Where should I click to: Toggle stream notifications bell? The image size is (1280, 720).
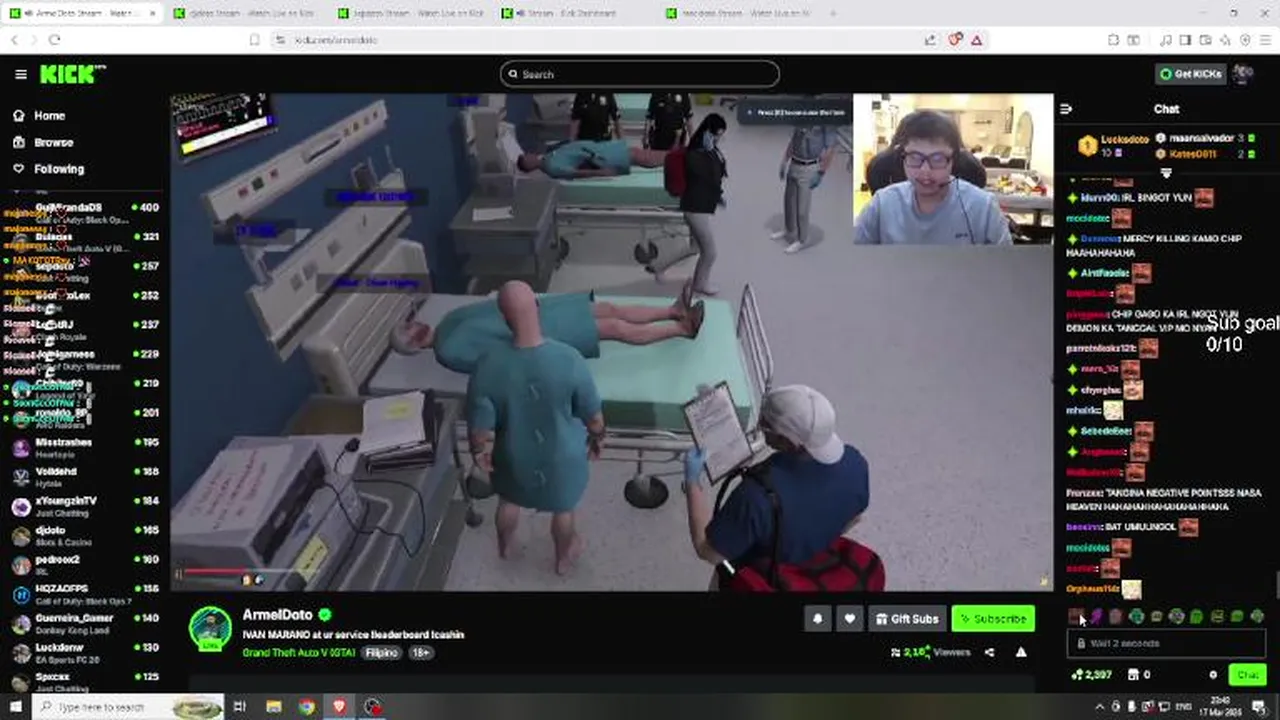[x=817, y=619]
